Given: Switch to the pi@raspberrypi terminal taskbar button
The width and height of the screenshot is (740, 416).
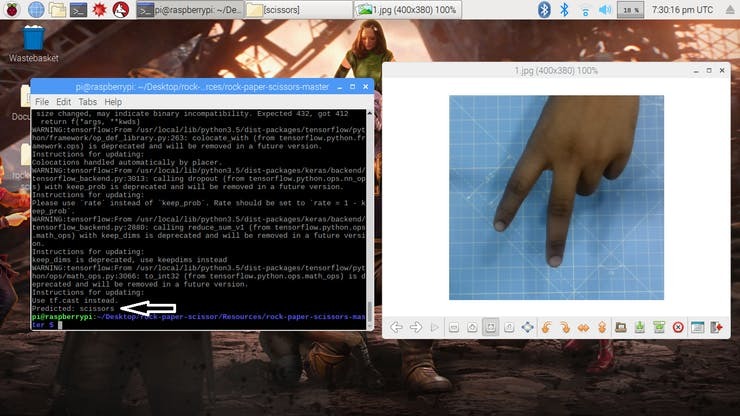Looking at the screenshot, I should (x=190, y=9).
